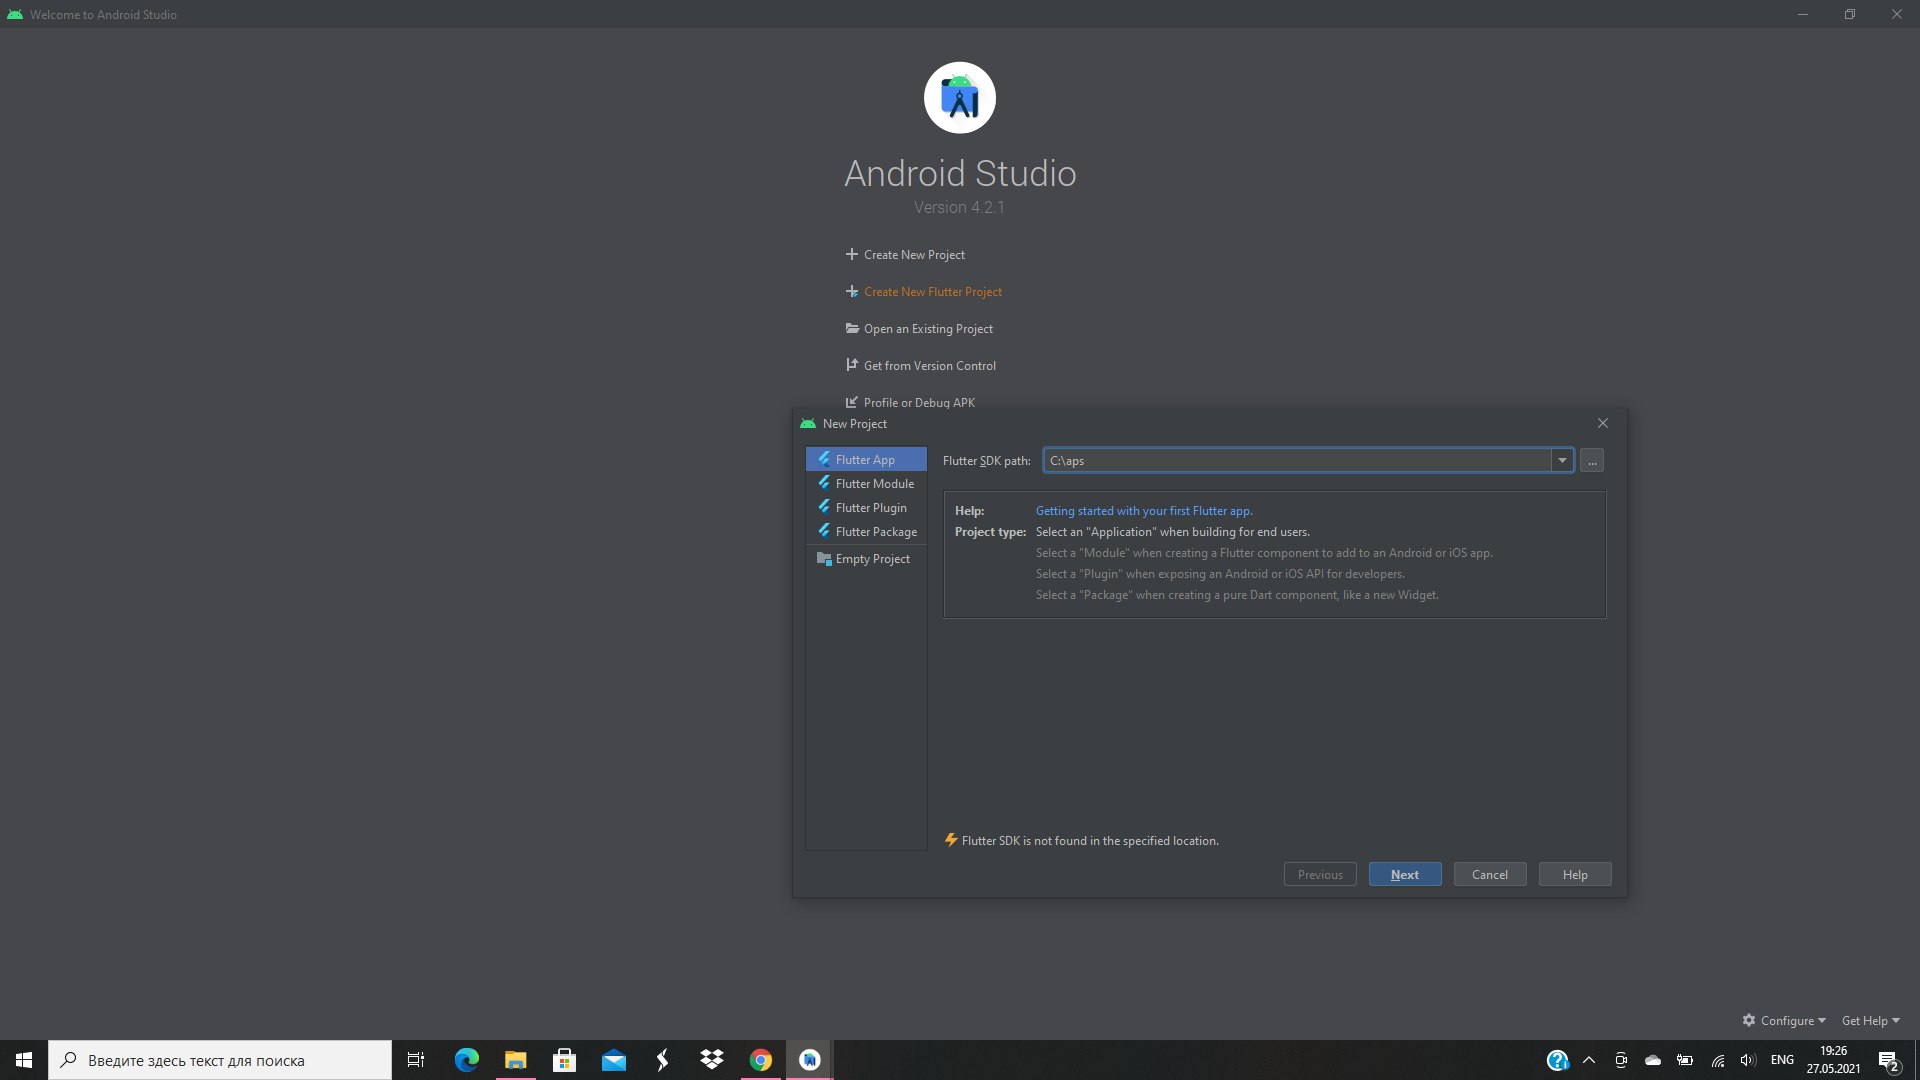
Task: Click the Flutter SDK not found warning text
Action: point(1090,841)
